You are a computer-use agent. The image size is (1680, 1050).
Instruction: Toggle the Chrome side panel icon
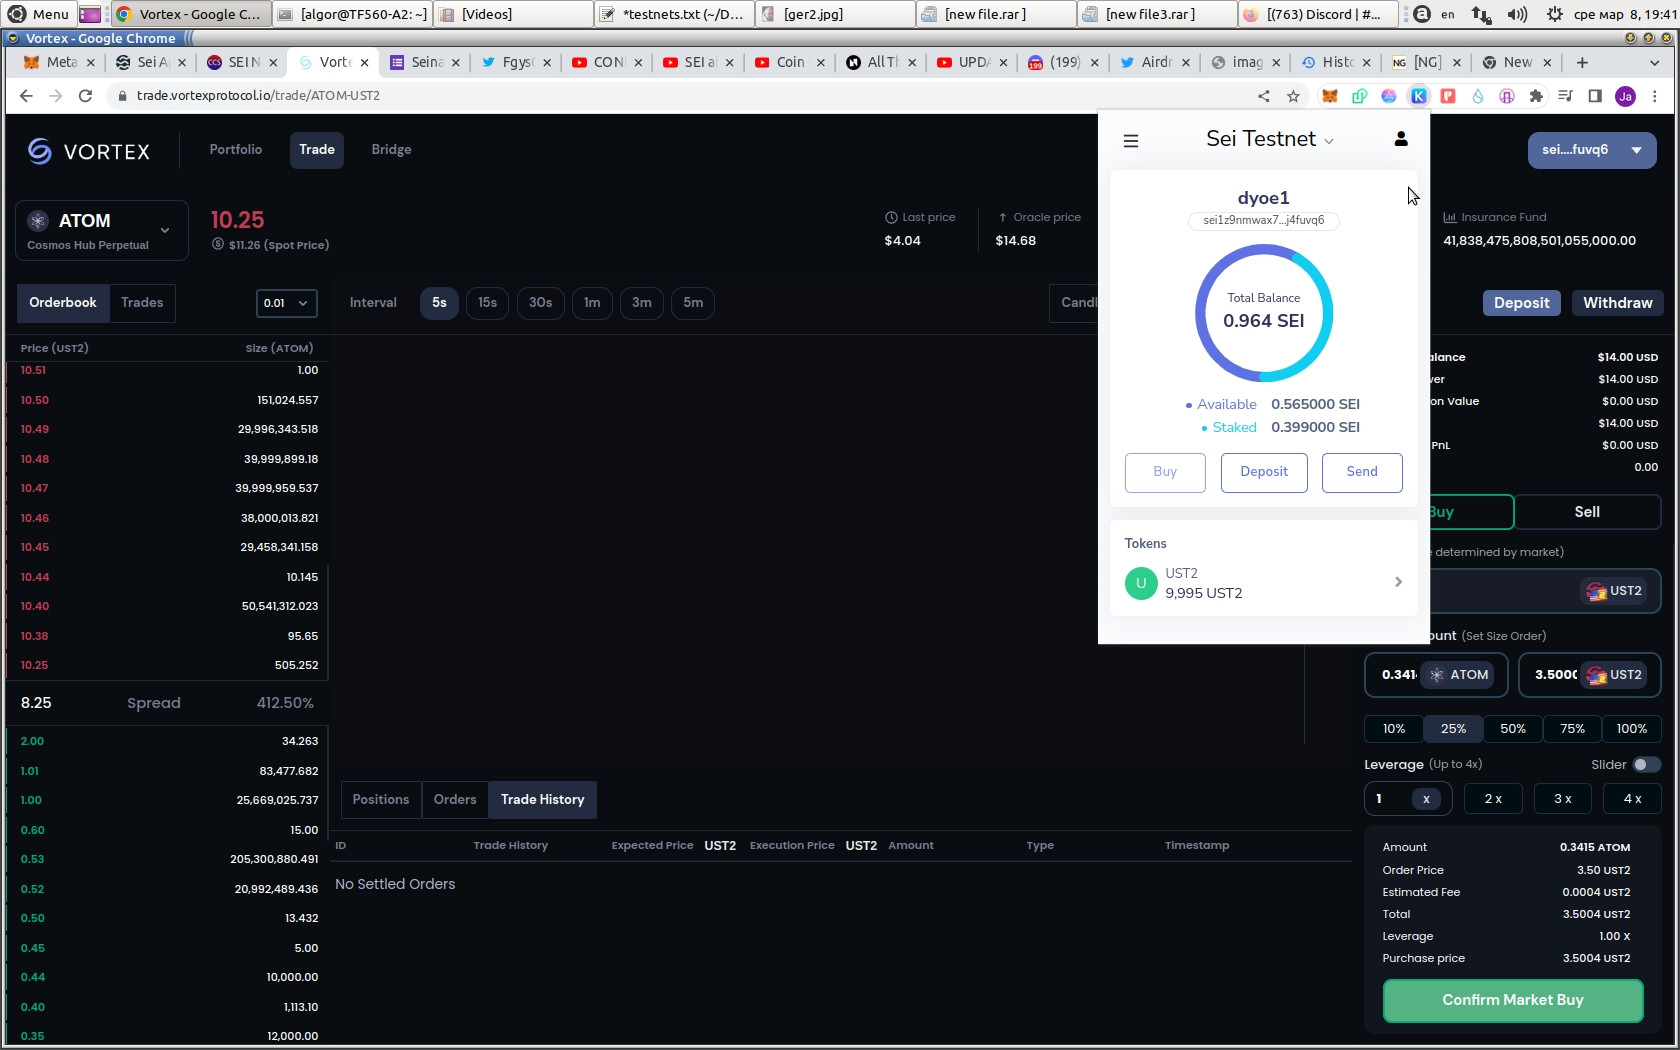(x=1595, y=96)
